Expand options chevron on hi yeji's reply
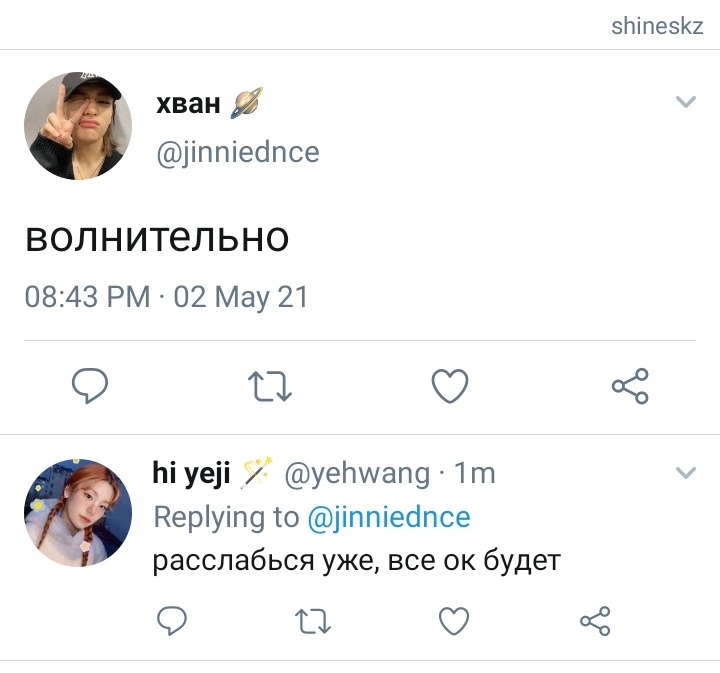The width and height of the screenshot is (720, 673). [686, 472]
